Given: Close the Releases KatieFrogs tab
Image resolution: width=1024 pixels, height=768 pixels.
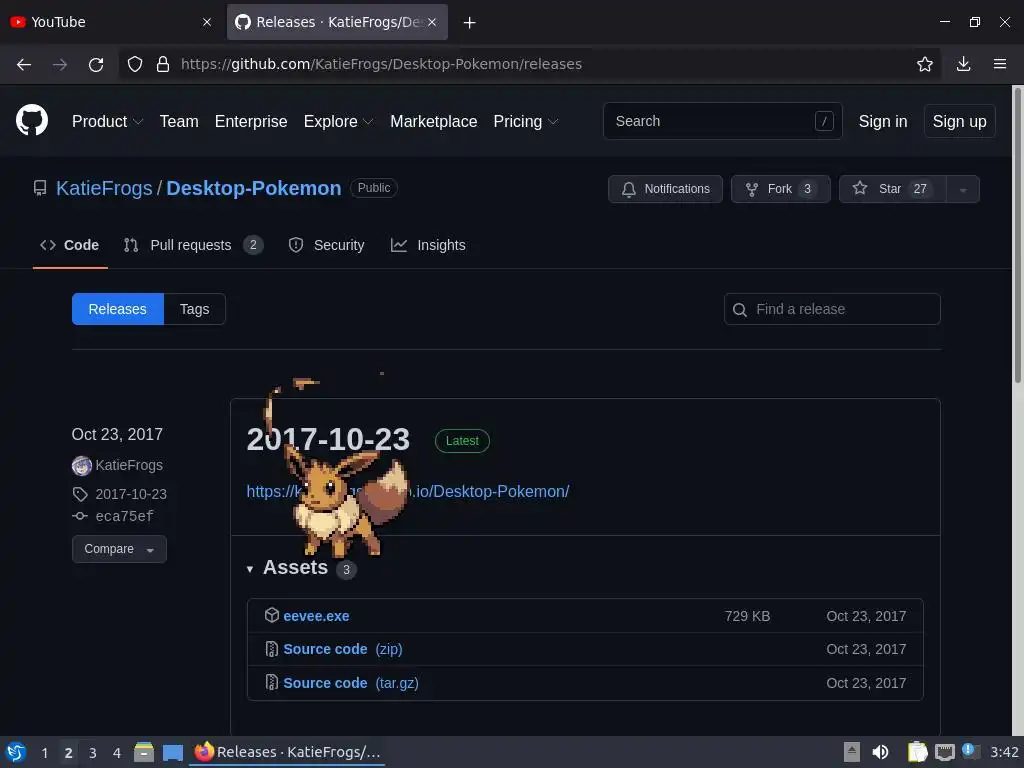Looking at the screenshot, I should point(432,22).
